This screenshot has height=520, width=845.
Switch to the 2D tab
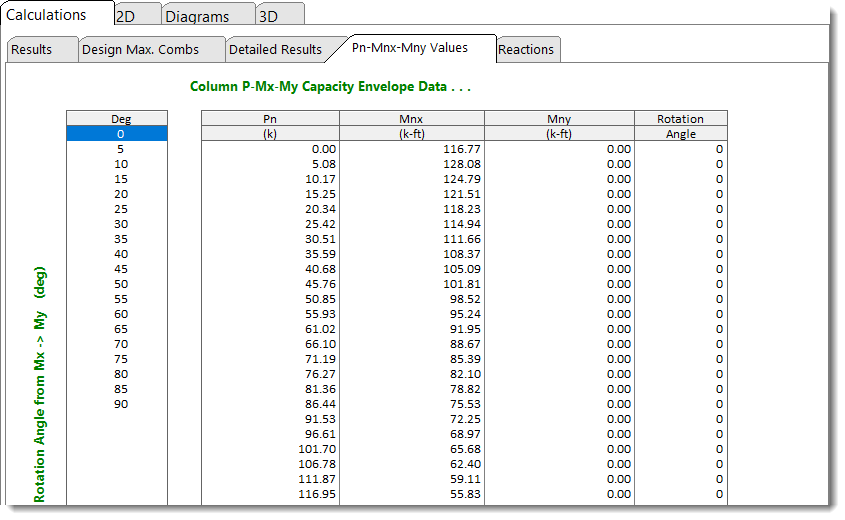[x=132, y=15]
